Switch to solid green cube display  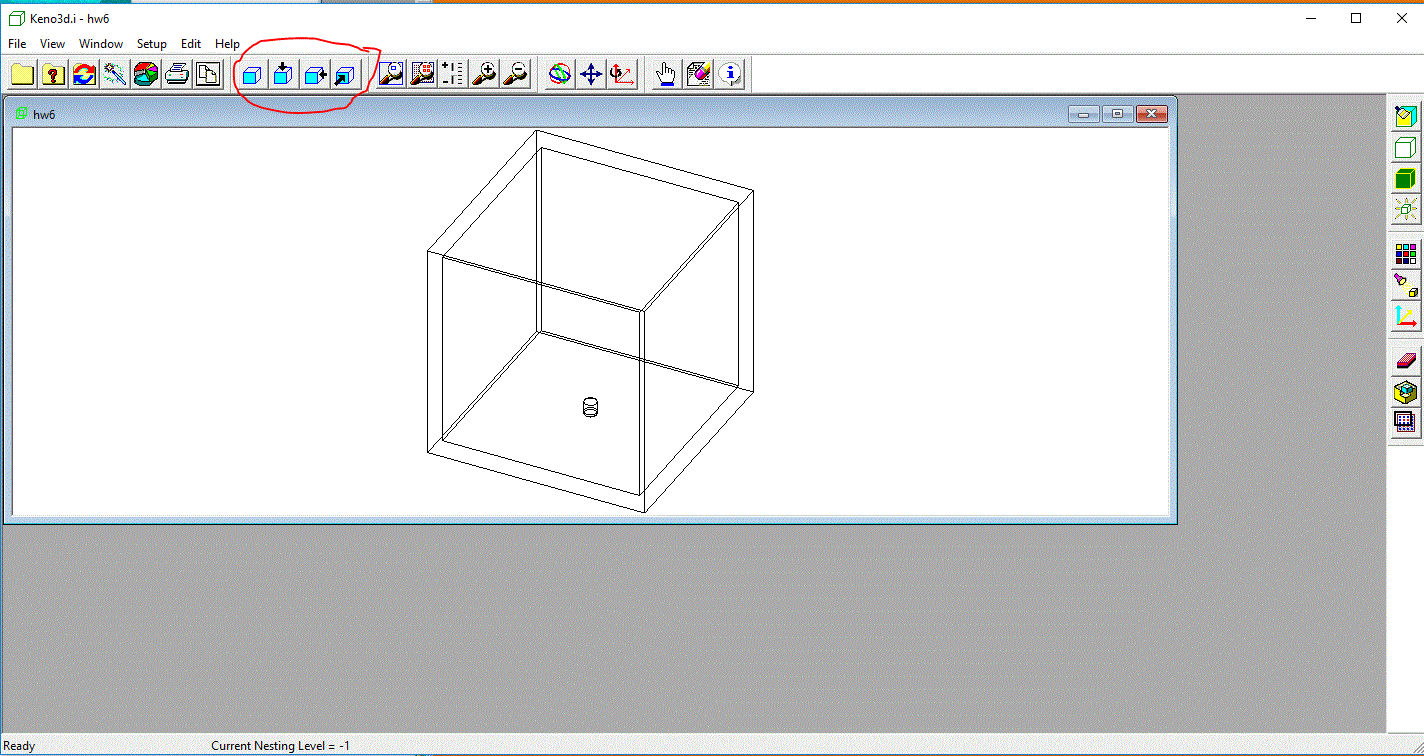(1406, 179)
